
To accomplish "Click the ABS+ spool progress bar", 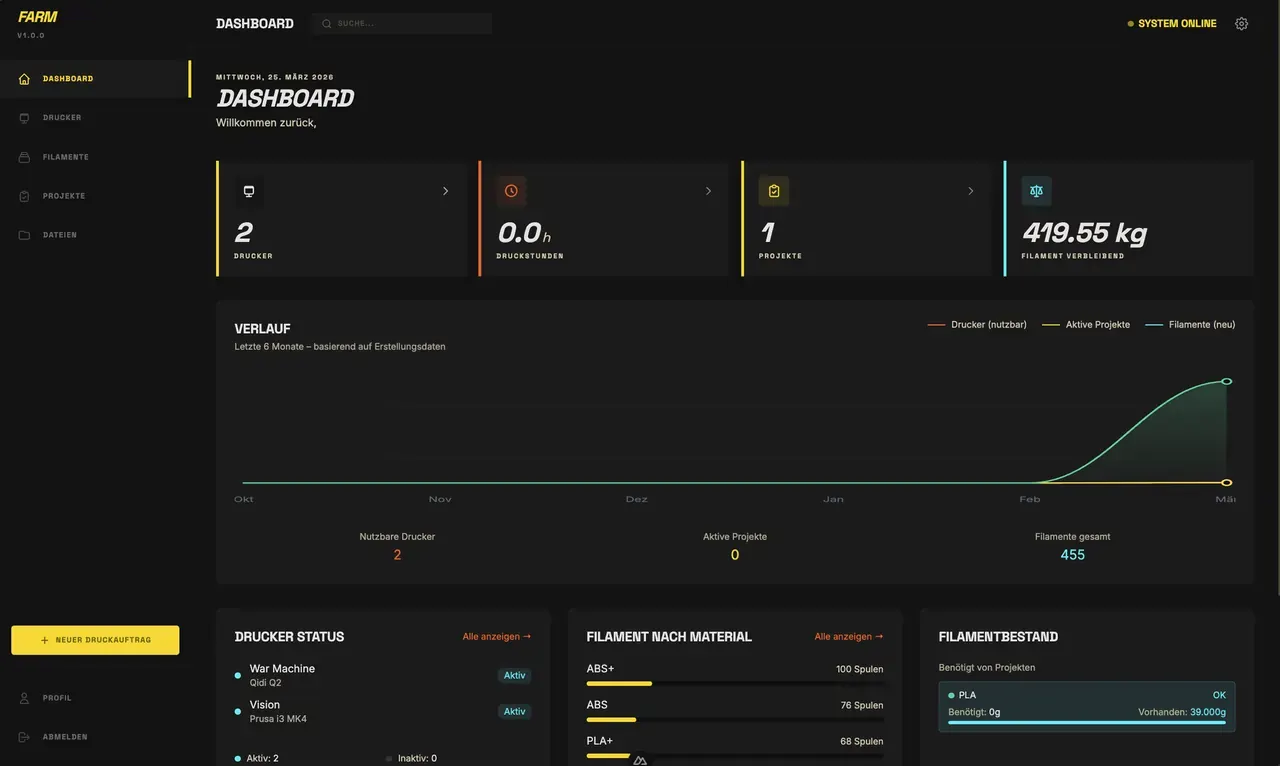I will (735, 683).
